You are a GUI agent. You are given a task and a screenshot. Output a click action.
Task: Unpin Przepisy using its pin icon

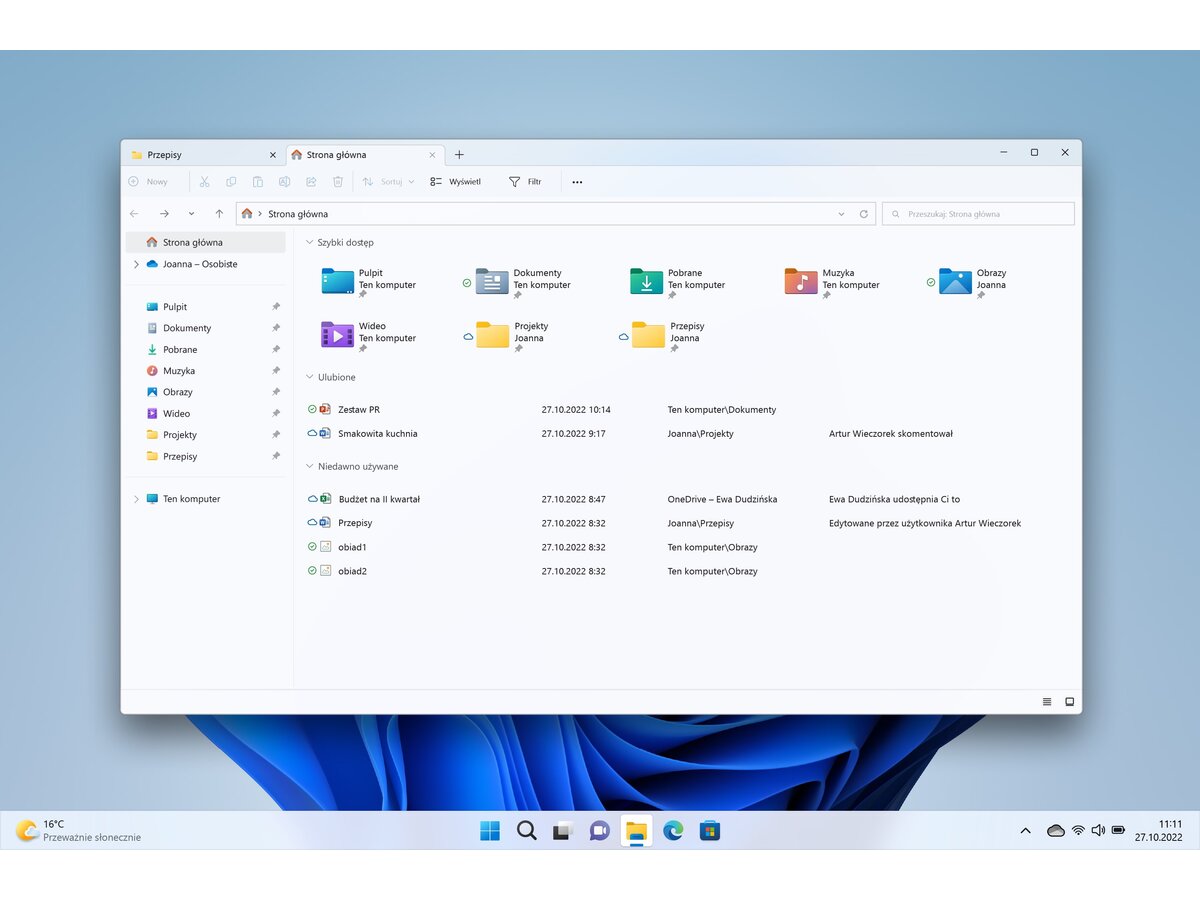coord(276,456)
